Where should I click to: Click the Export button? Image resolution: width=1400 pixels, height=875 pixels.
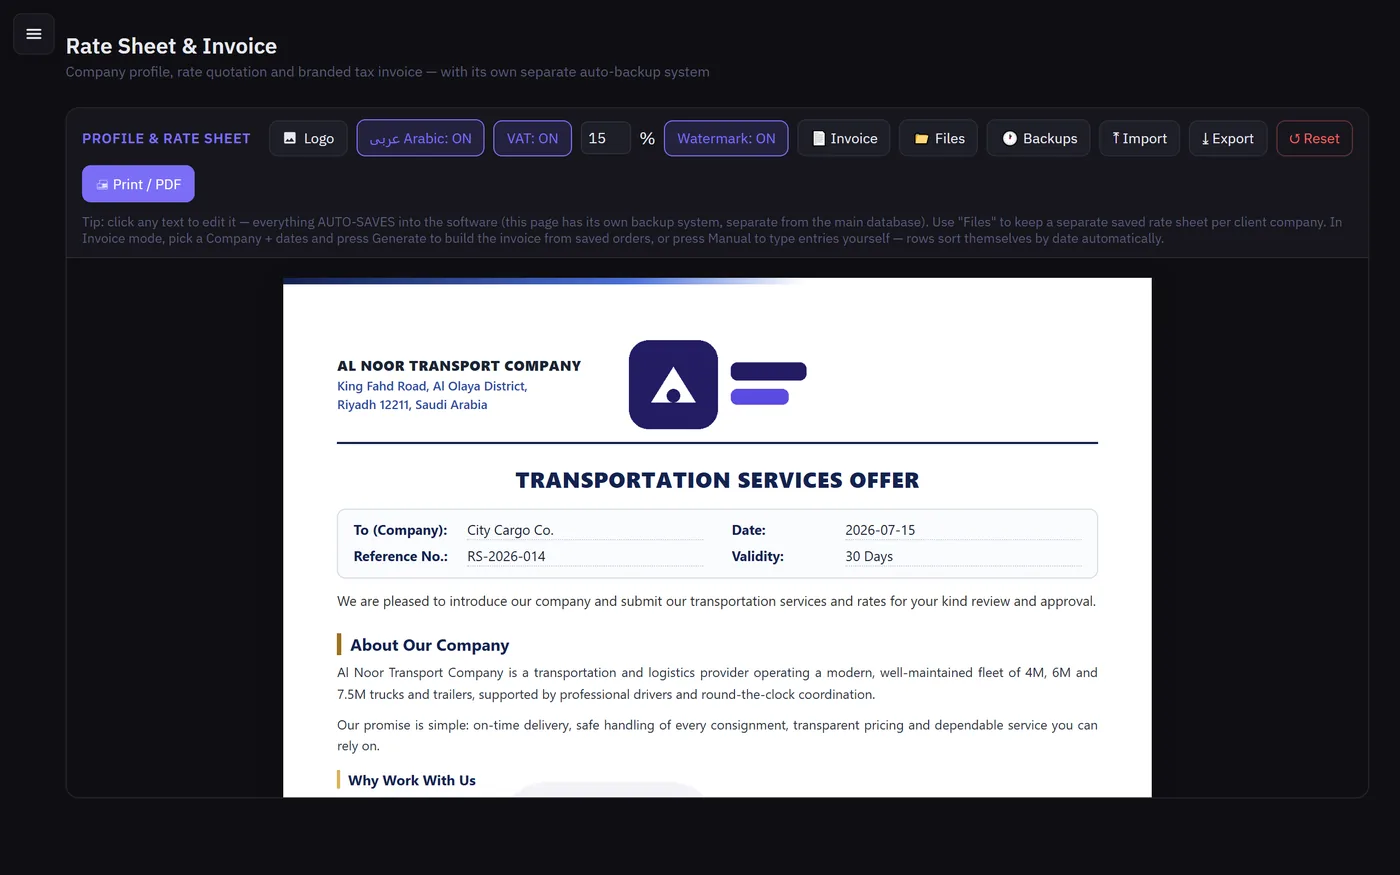pos(1228,138)
